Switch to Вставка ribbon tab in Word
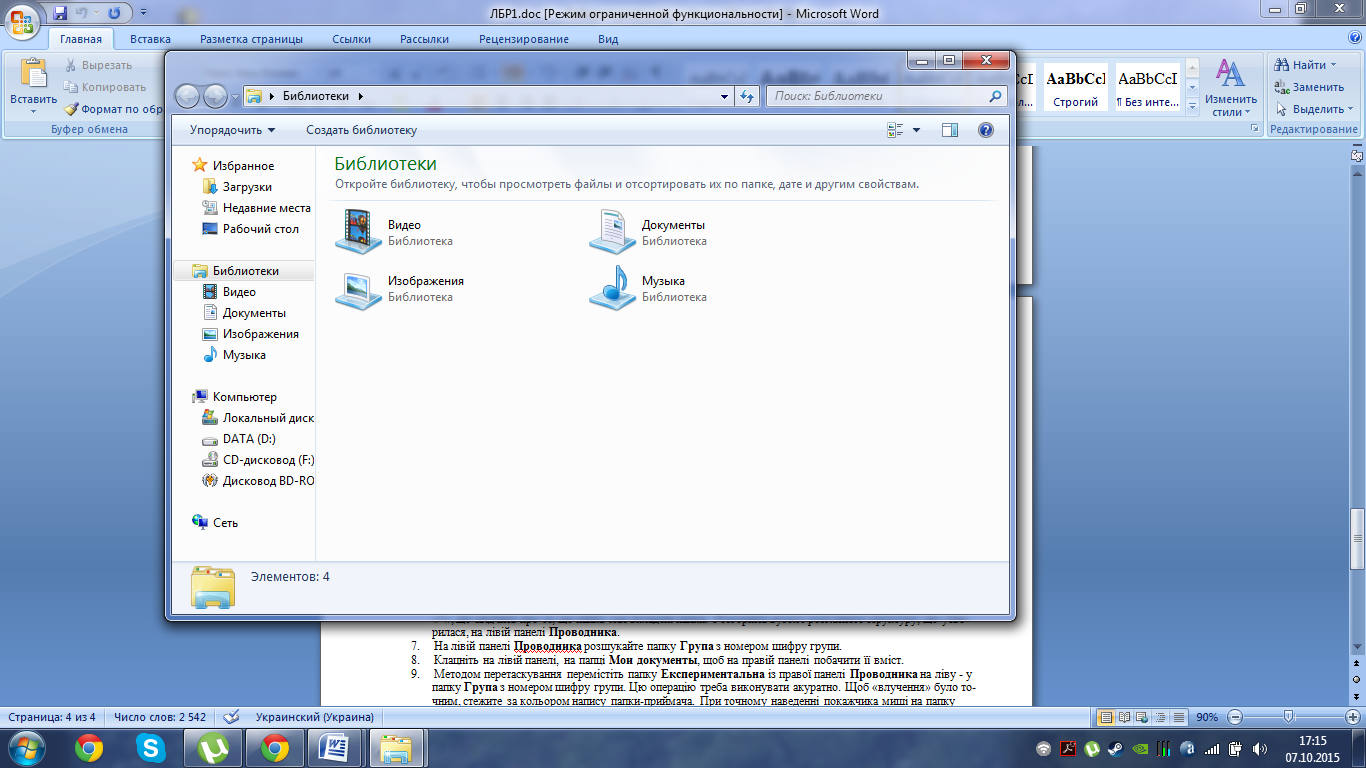Viewport: 1366px width, 768px height. (x=150, y=39)
